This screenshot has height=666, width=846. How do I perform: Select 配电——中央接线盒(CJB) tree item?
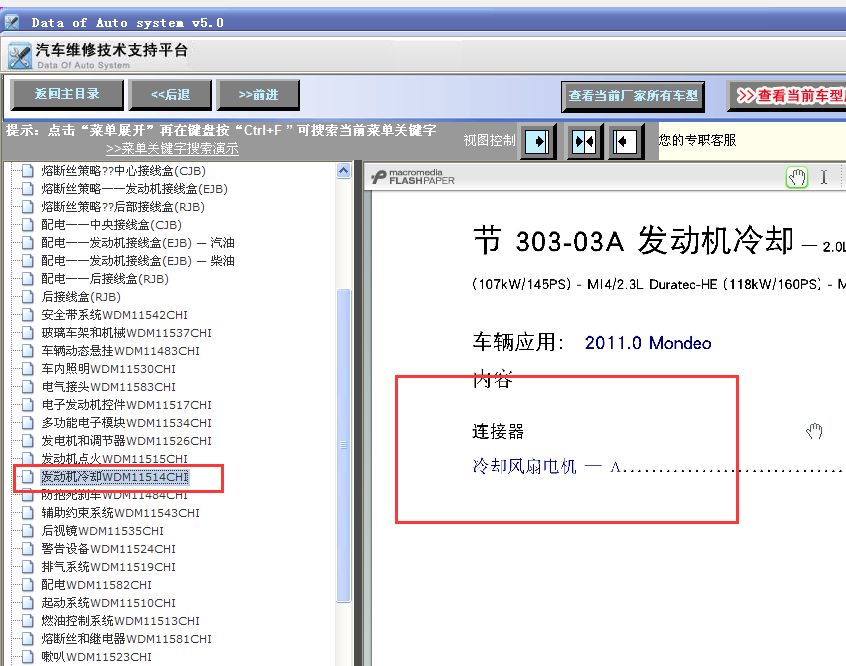tap(111, 225)
